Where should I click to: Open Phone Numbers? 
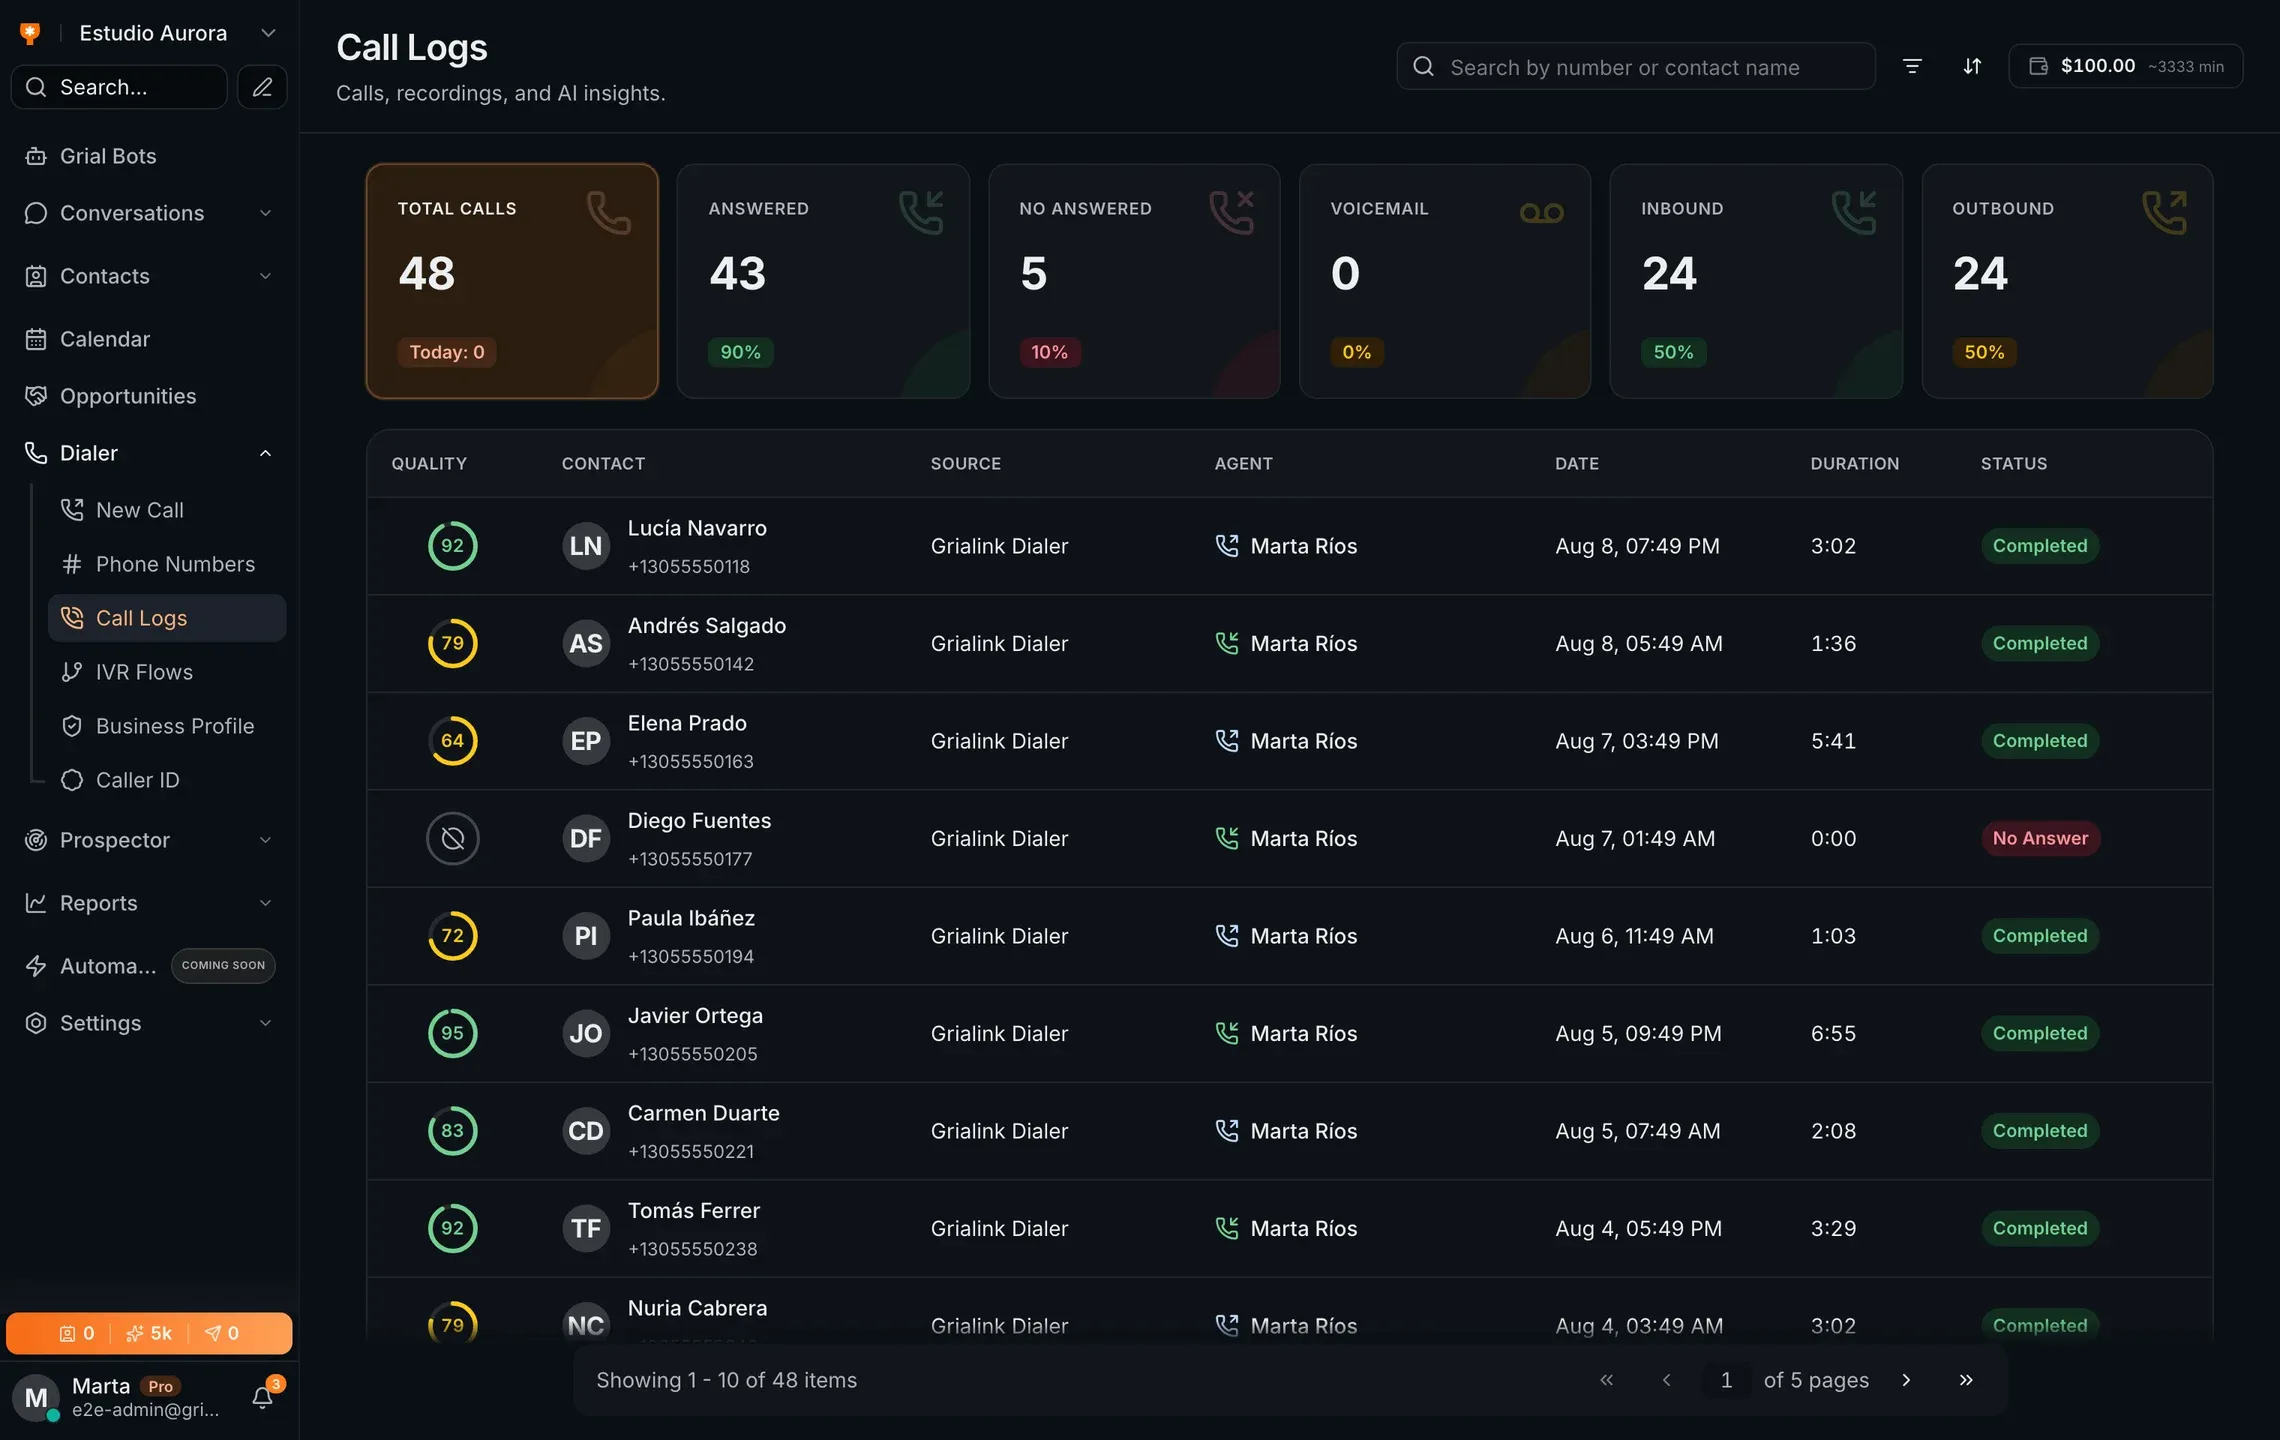tap(167, 564)
